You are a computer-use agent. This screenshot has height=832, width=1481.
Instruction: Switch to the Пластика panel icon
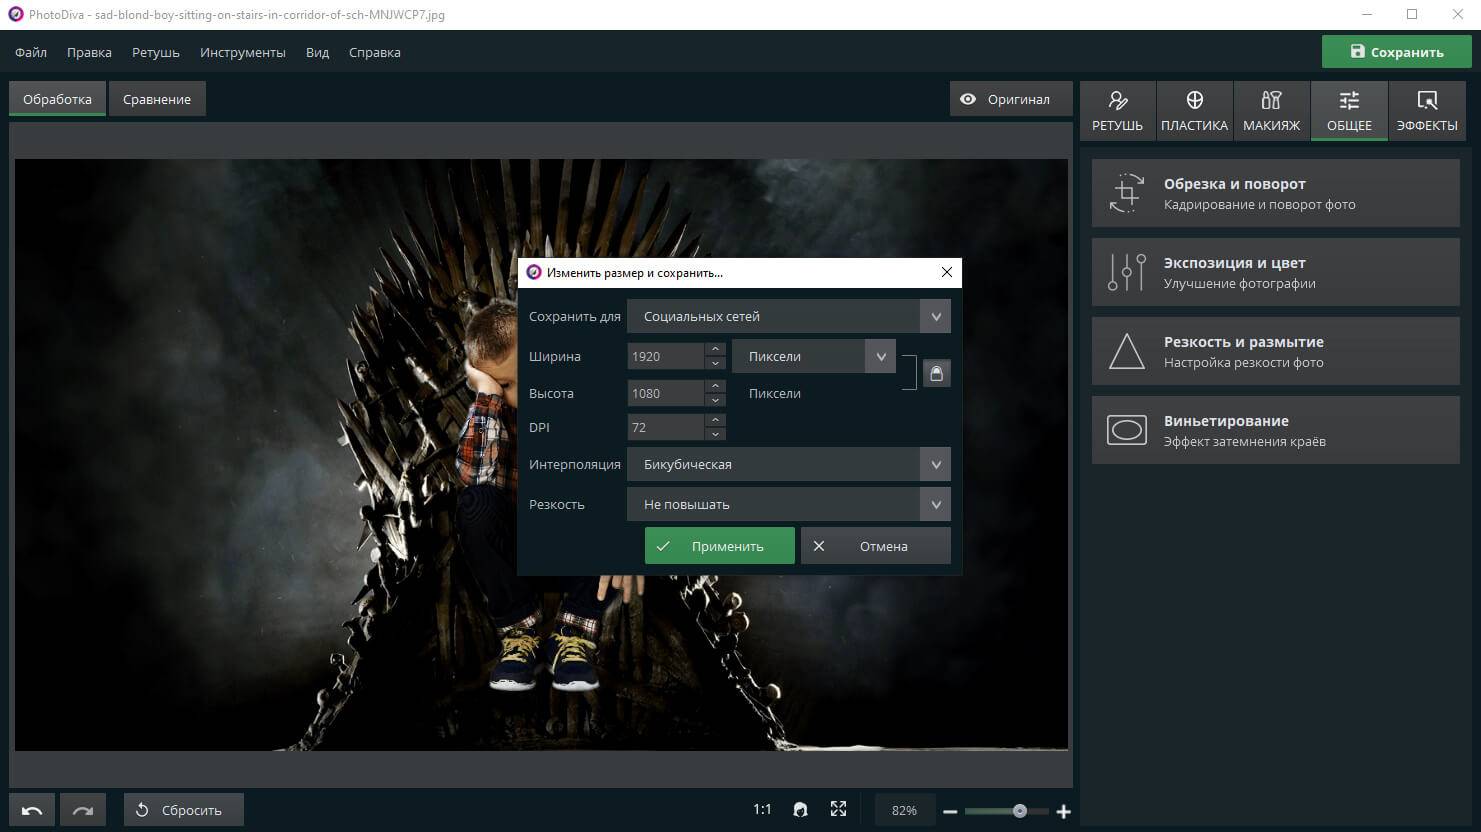pos(1194,101)
